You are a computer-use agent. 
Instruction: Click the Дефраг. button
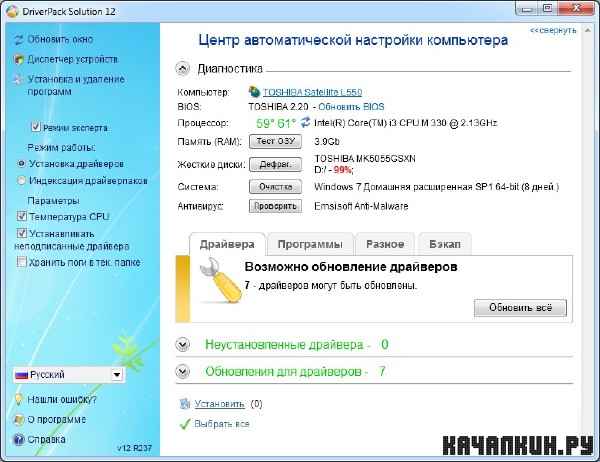point(275,165)
